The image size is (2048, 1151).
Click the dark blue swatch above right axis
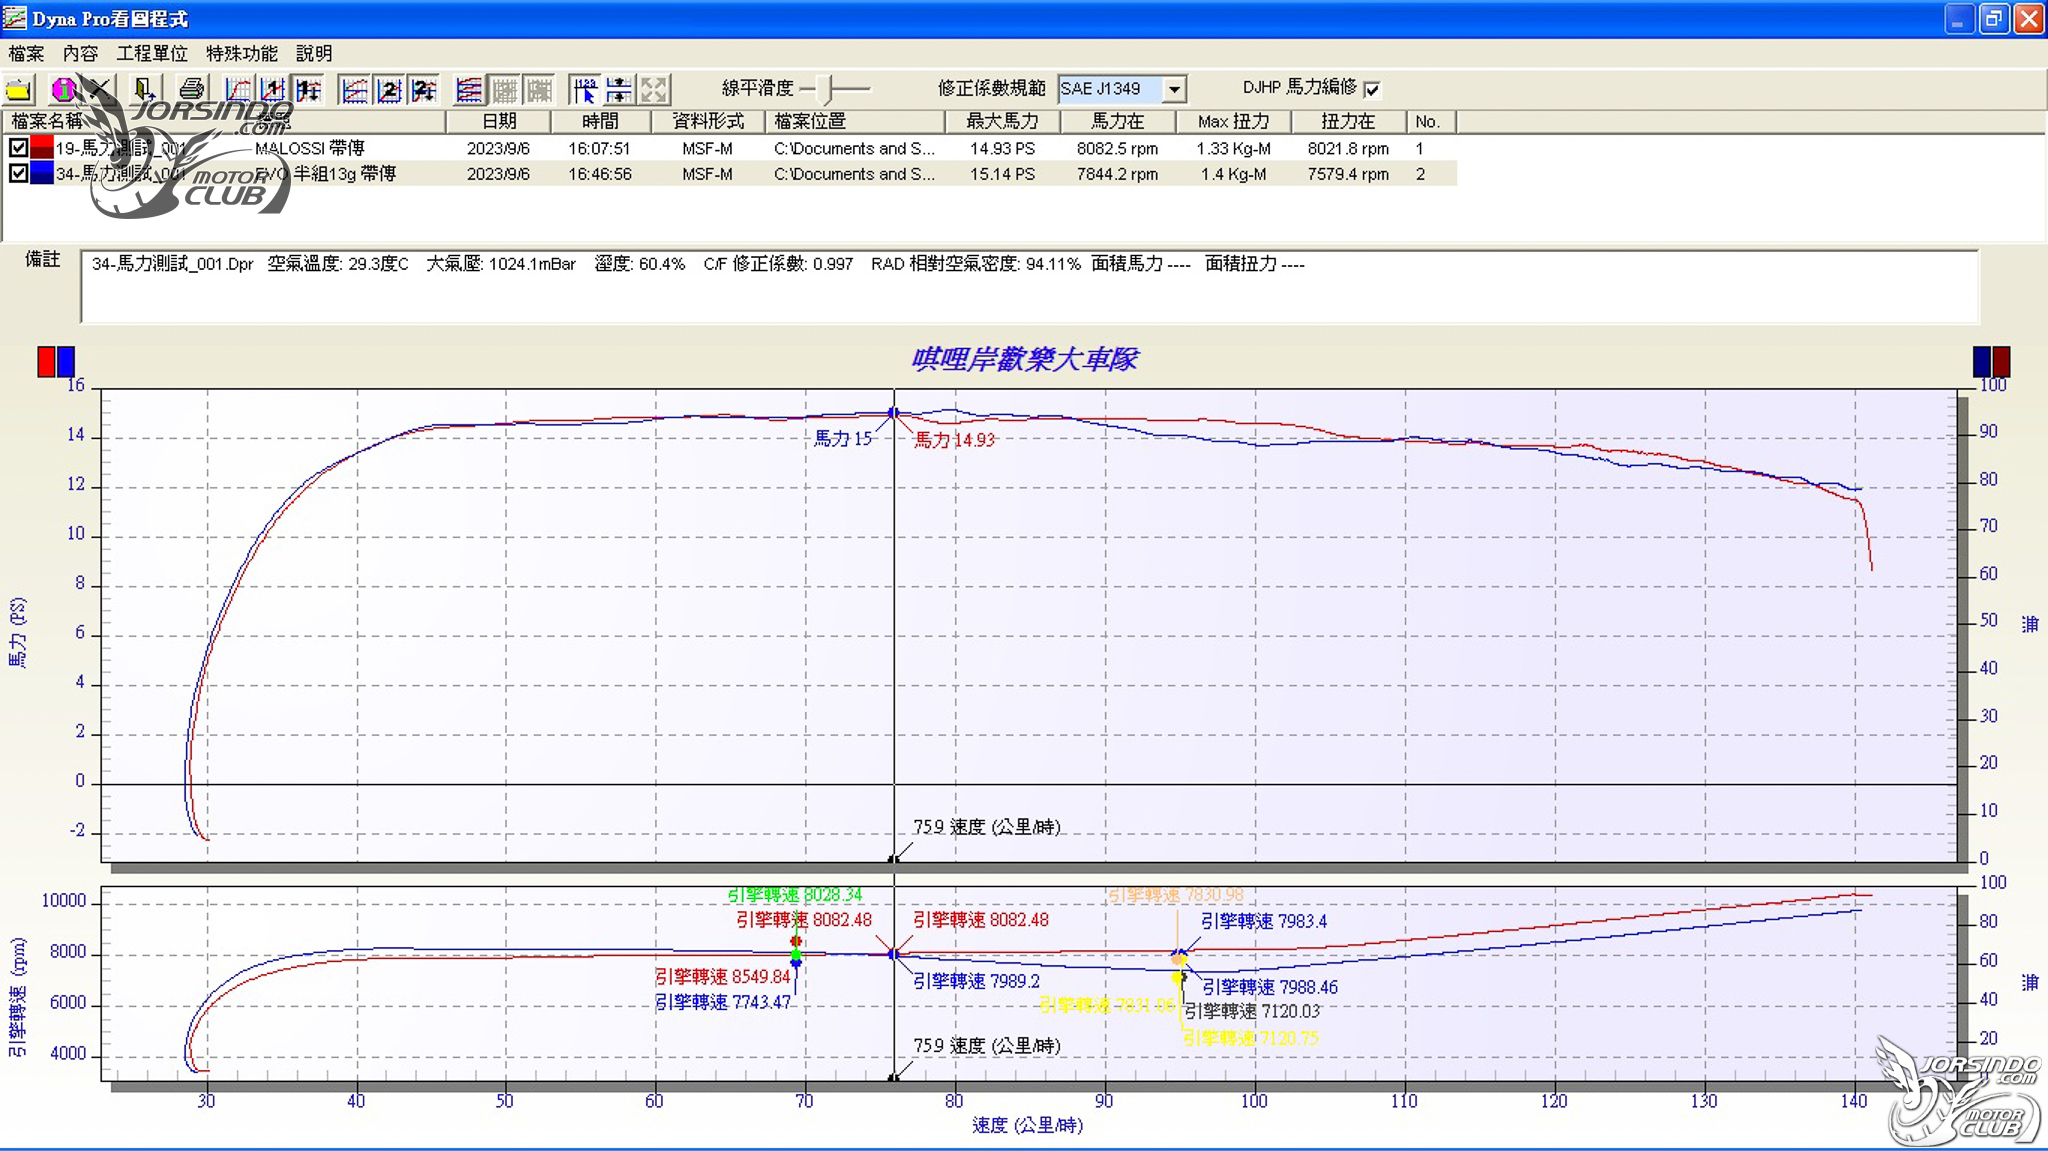click(x=1982, y=361)
